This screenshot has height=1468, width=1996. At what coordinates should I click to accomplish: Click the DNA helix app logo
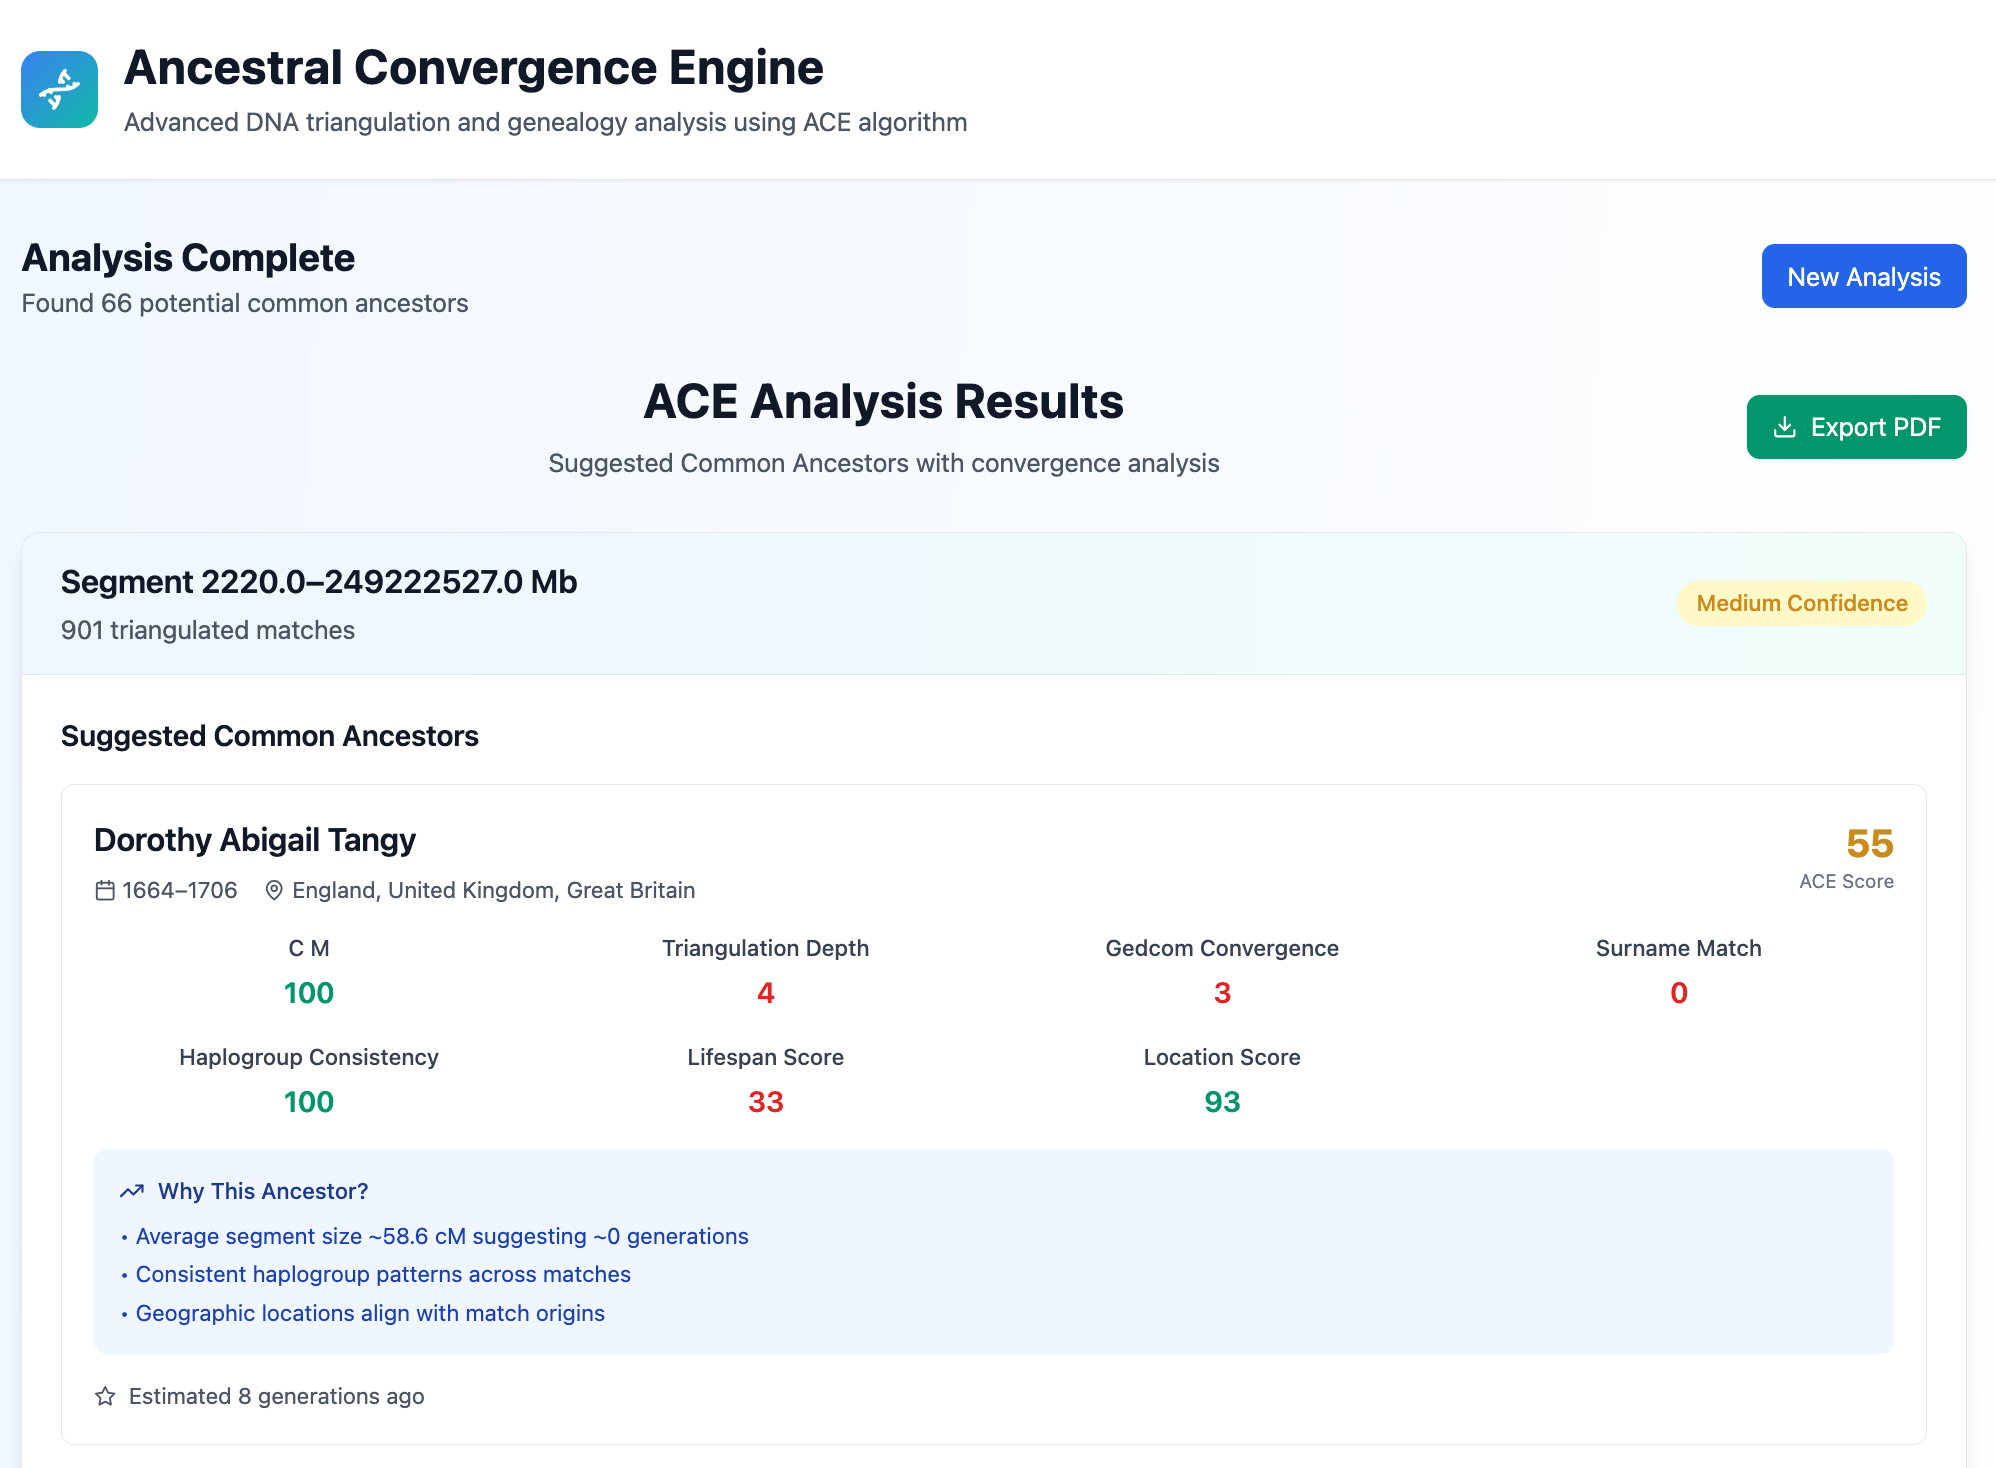point(59,89)
